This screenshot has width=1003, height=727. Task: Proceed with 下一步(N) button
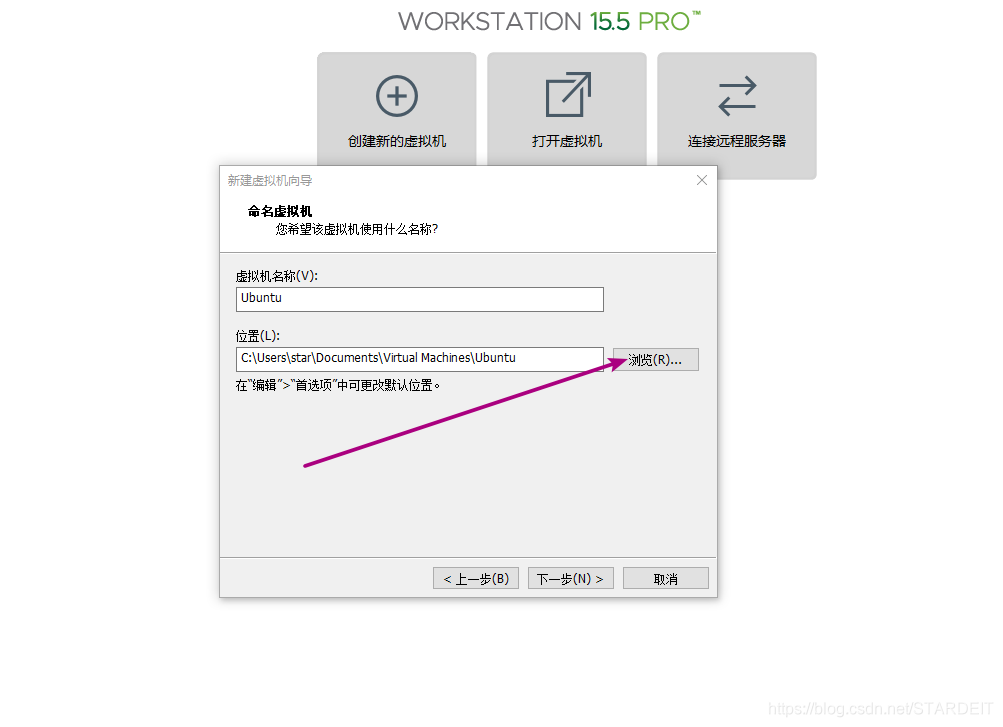click(x=571, y=579)
